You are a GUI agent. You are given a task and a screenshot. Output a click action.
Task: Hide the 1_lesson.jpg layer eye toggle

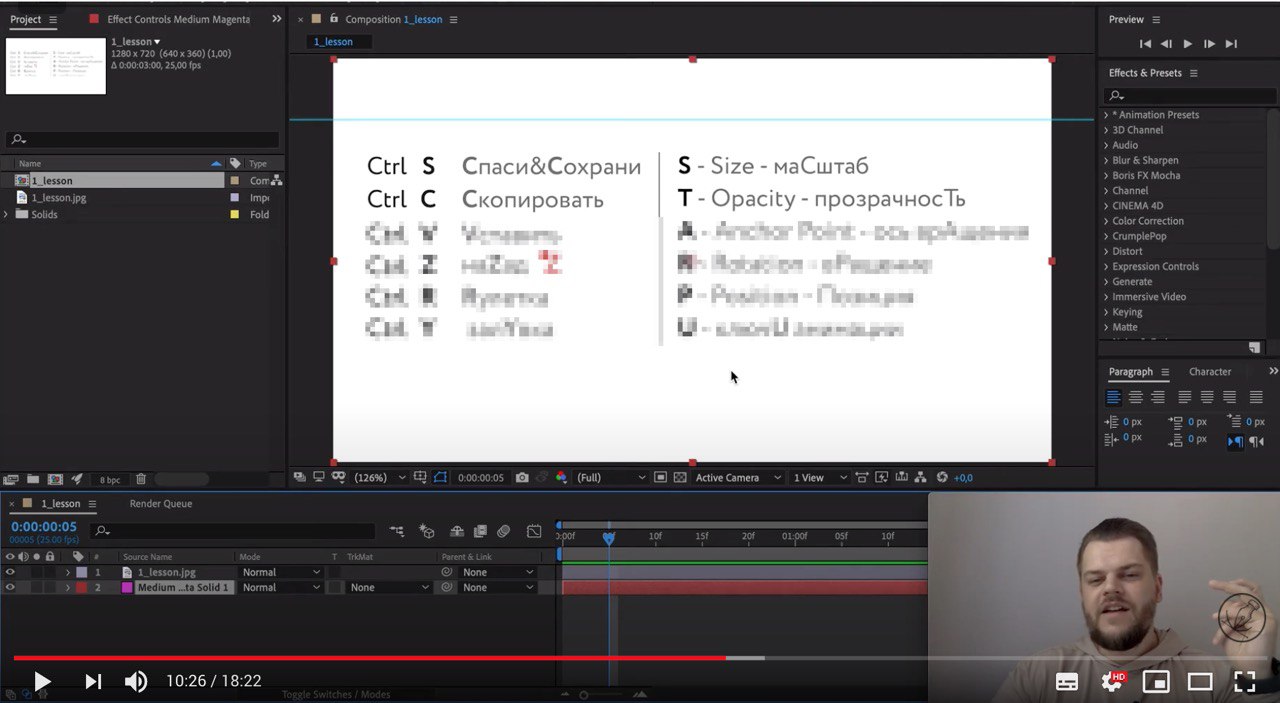coord(10,573)
